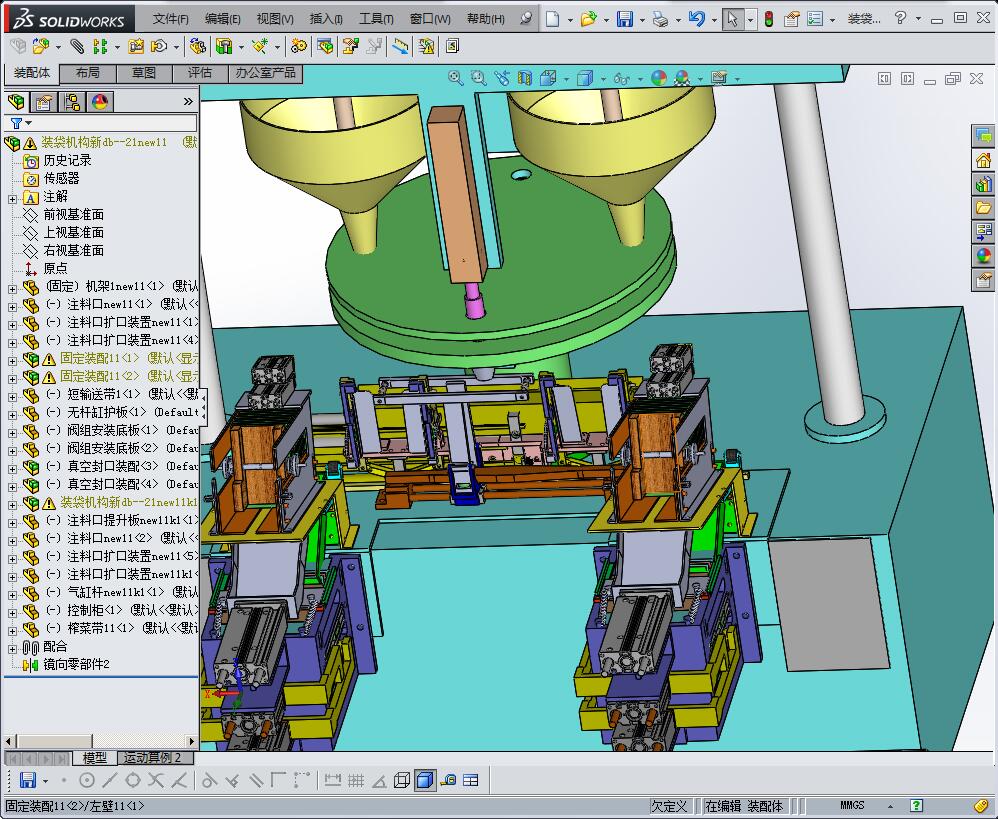The image size is (998, 819).
Task: Open the 文件(F) menu
Action: (x=170, y=19)
